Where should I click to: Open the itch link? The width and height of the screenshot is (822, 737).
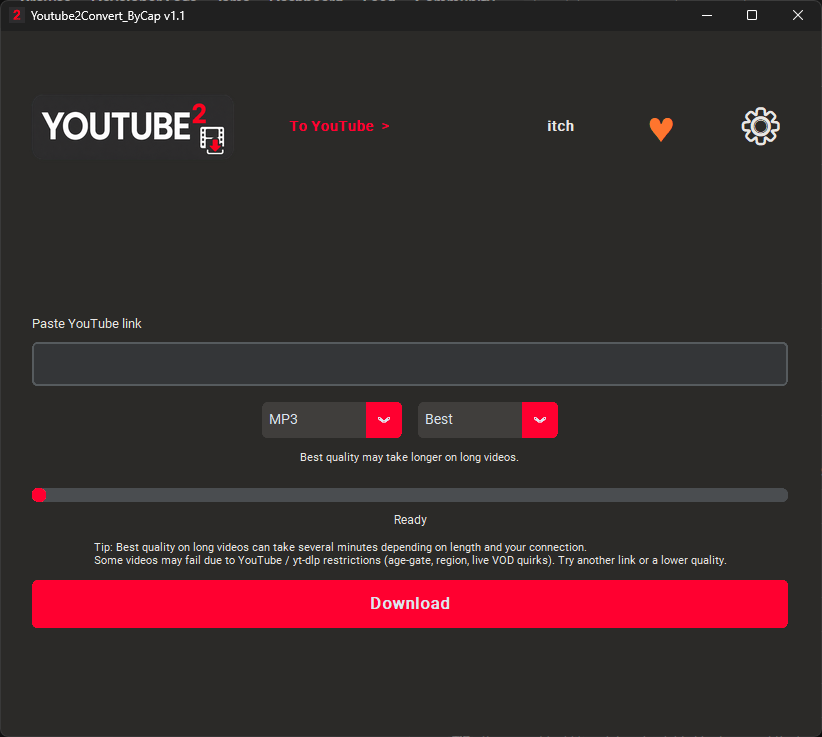tap(560, 126)
